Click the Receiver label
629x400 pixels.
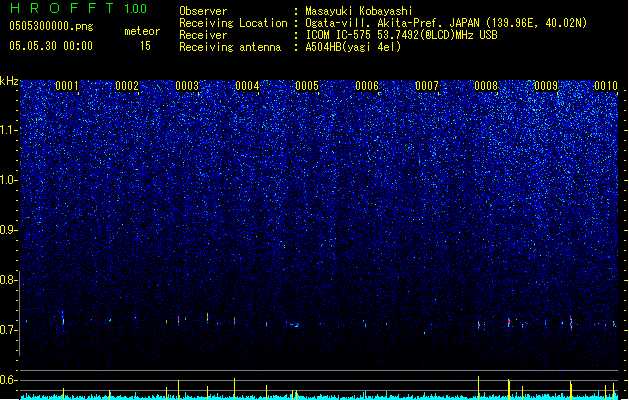[x=203, y=35]
